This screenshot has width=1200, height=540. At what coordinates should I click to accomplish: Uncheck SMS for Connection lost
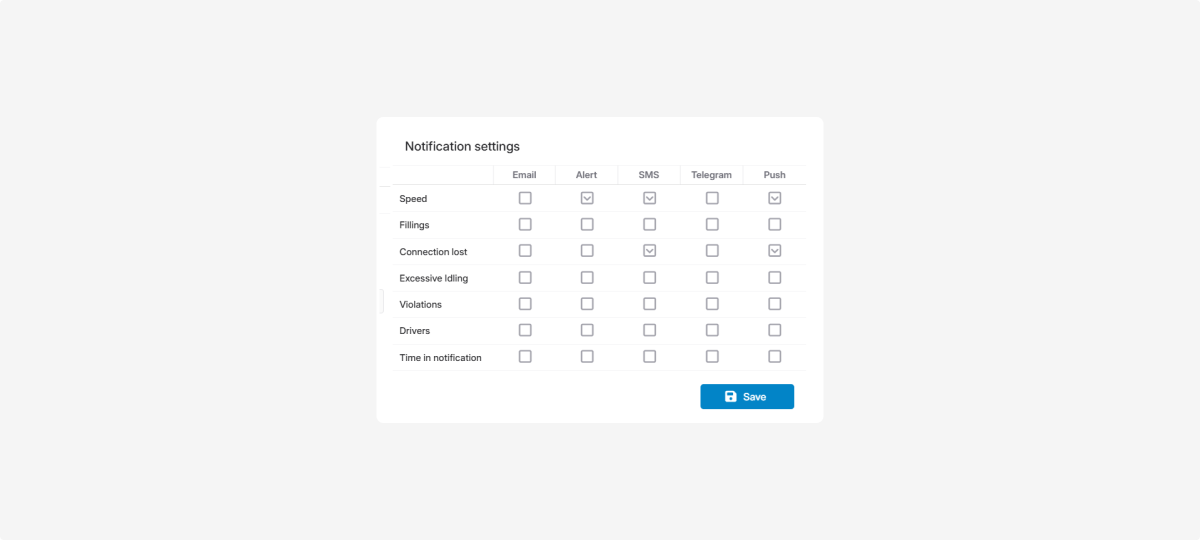coord(650,251)
